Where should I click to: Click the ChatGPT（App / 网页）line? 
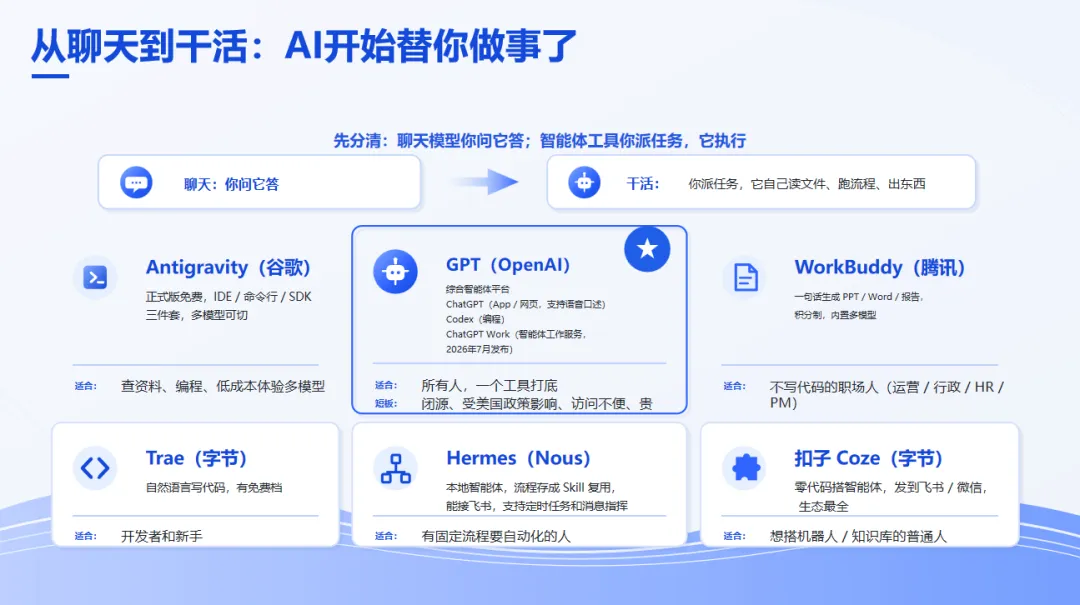pos(526,304)
